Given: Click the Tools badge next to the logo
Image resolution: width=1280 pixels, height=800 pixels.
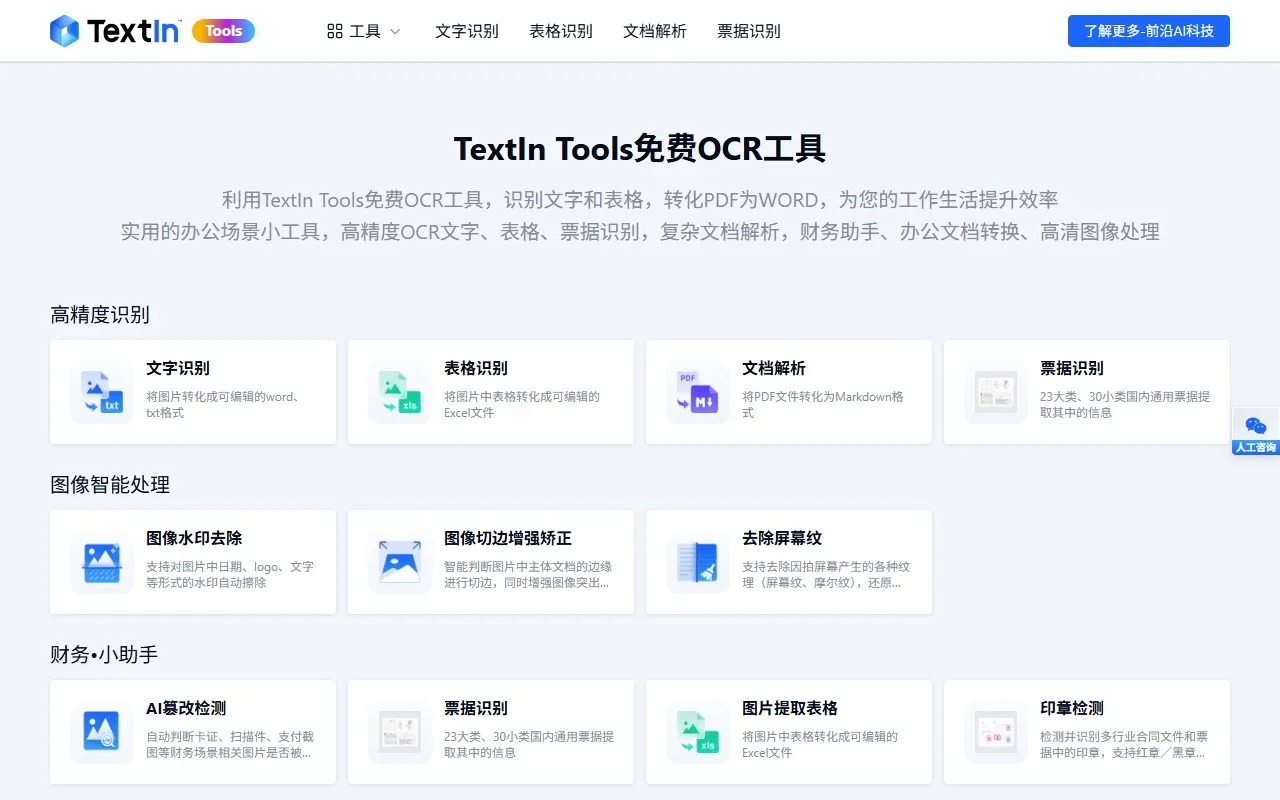Looking at the screenshot, I should pyautogui.click(x=222, y=31).
